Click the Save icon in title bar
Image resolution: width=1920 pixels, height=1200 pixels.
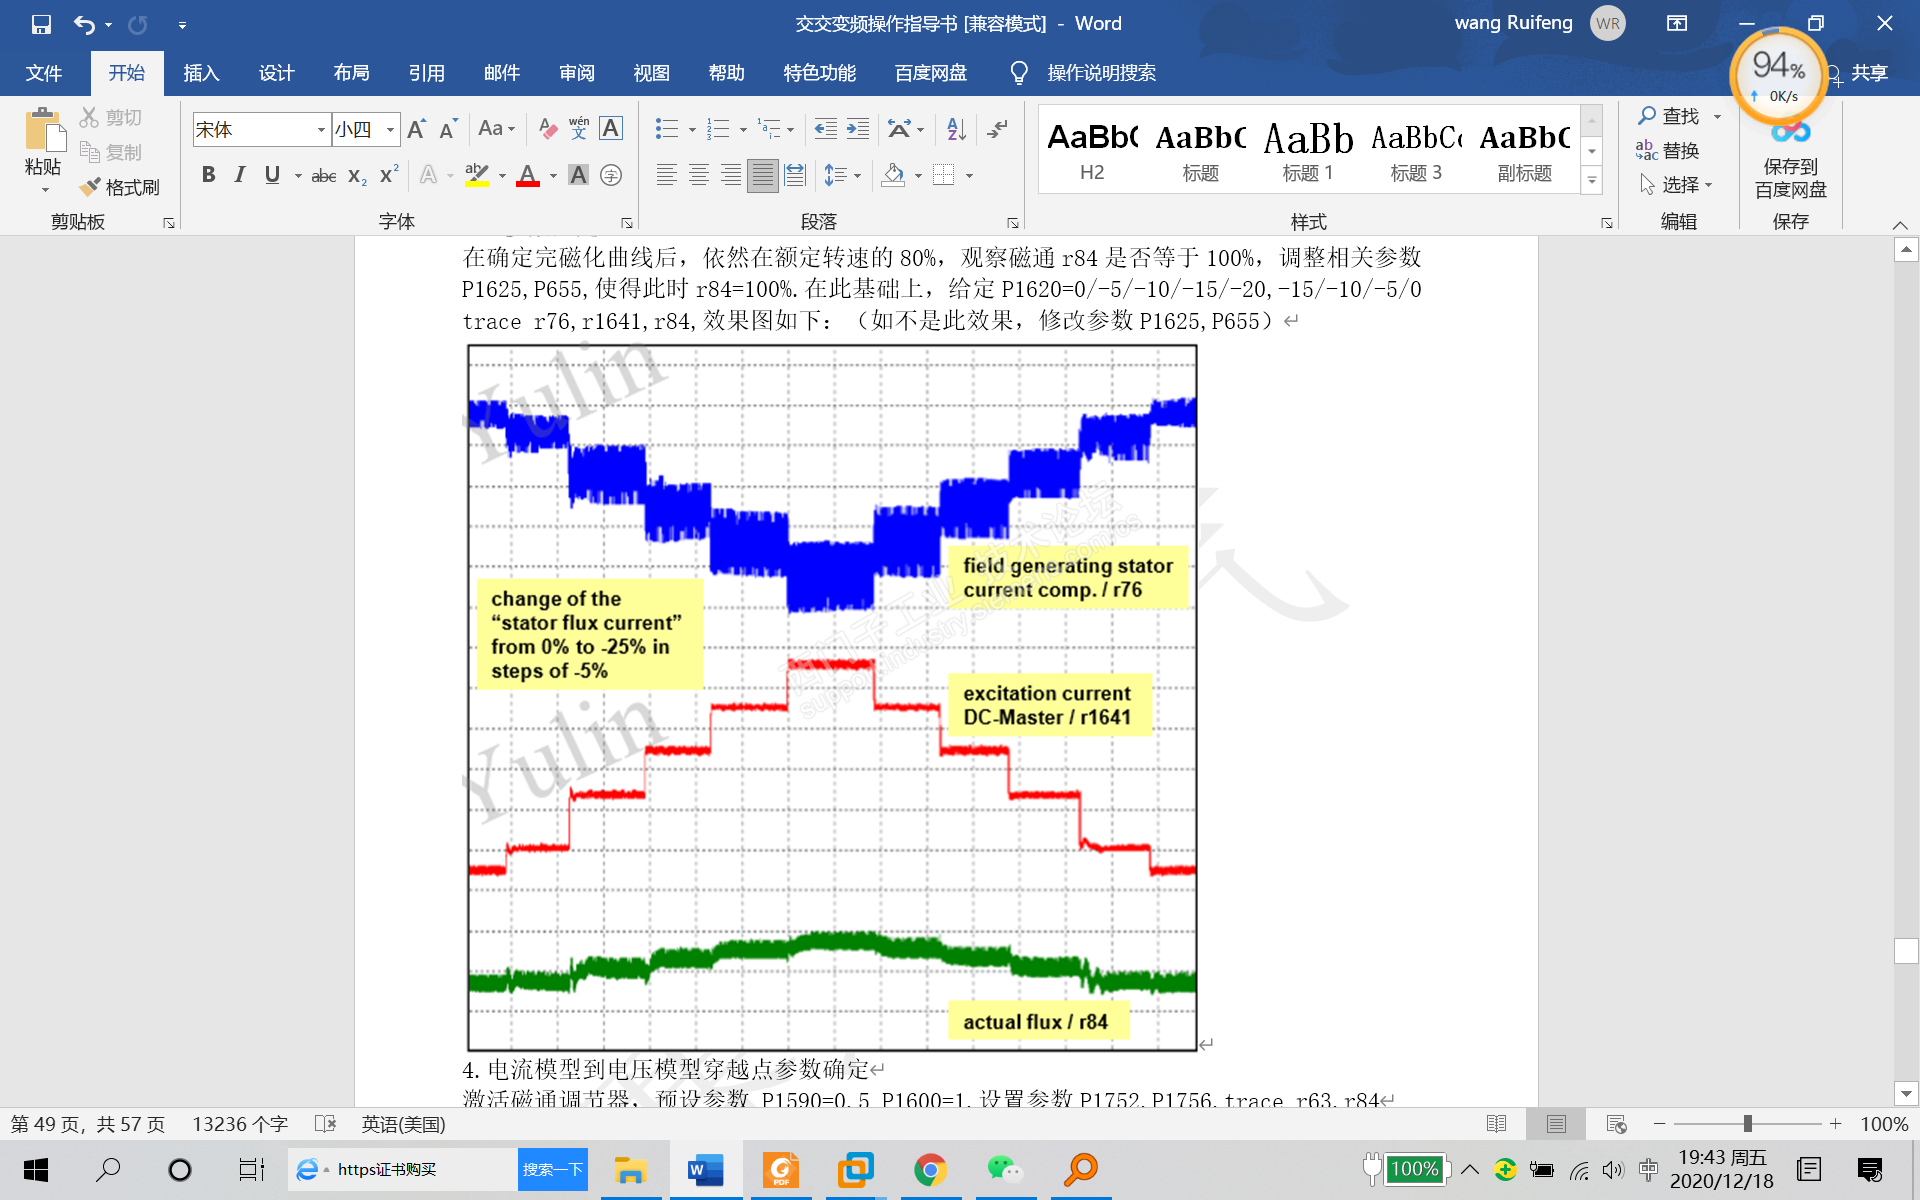41,24
